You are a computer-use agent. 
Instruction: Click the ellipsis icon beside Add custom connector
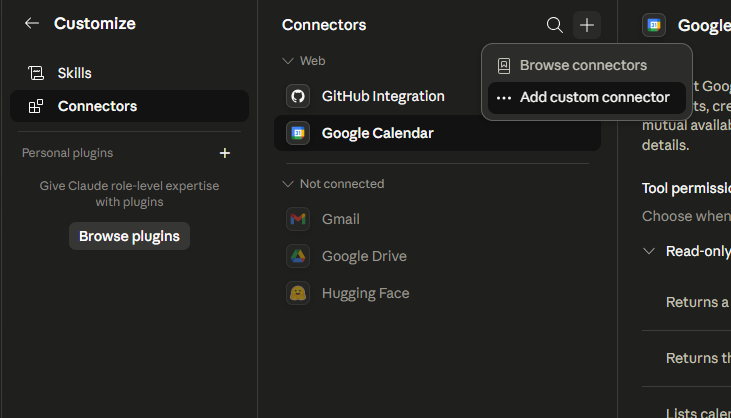point(504,98)
